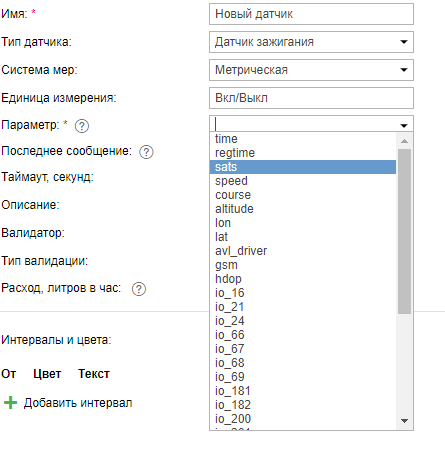Viewport: 445px width, 458px height.
Task: Select the sats option in list
Action: [x=303, y=167]
